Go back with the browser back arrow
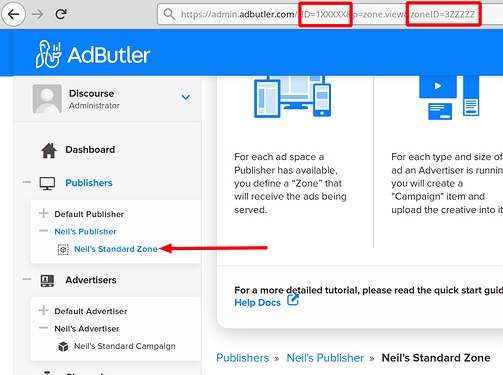Viewport: 503px width, 375px height. click(13, 14)
